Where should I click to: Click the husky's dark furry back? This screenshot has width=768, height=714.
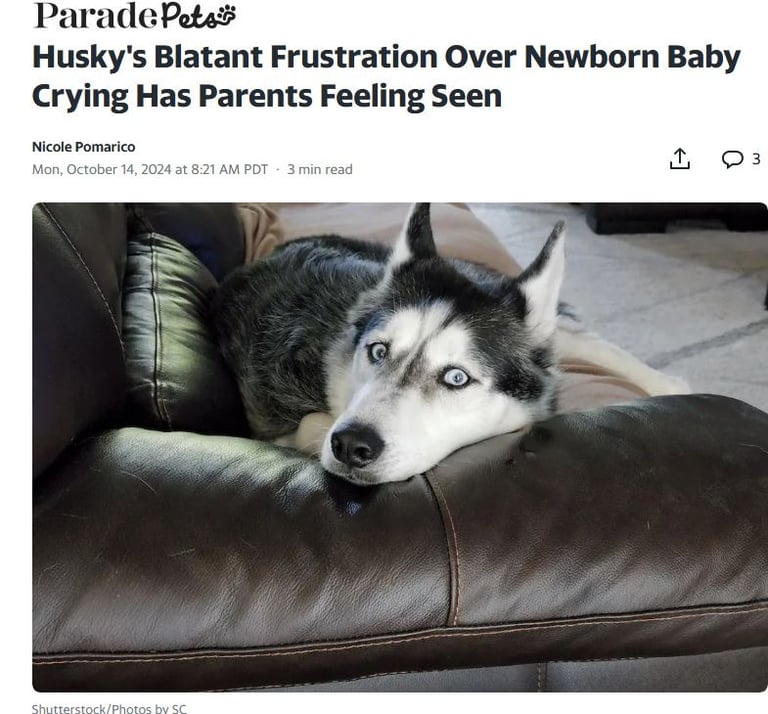(284, 313)
